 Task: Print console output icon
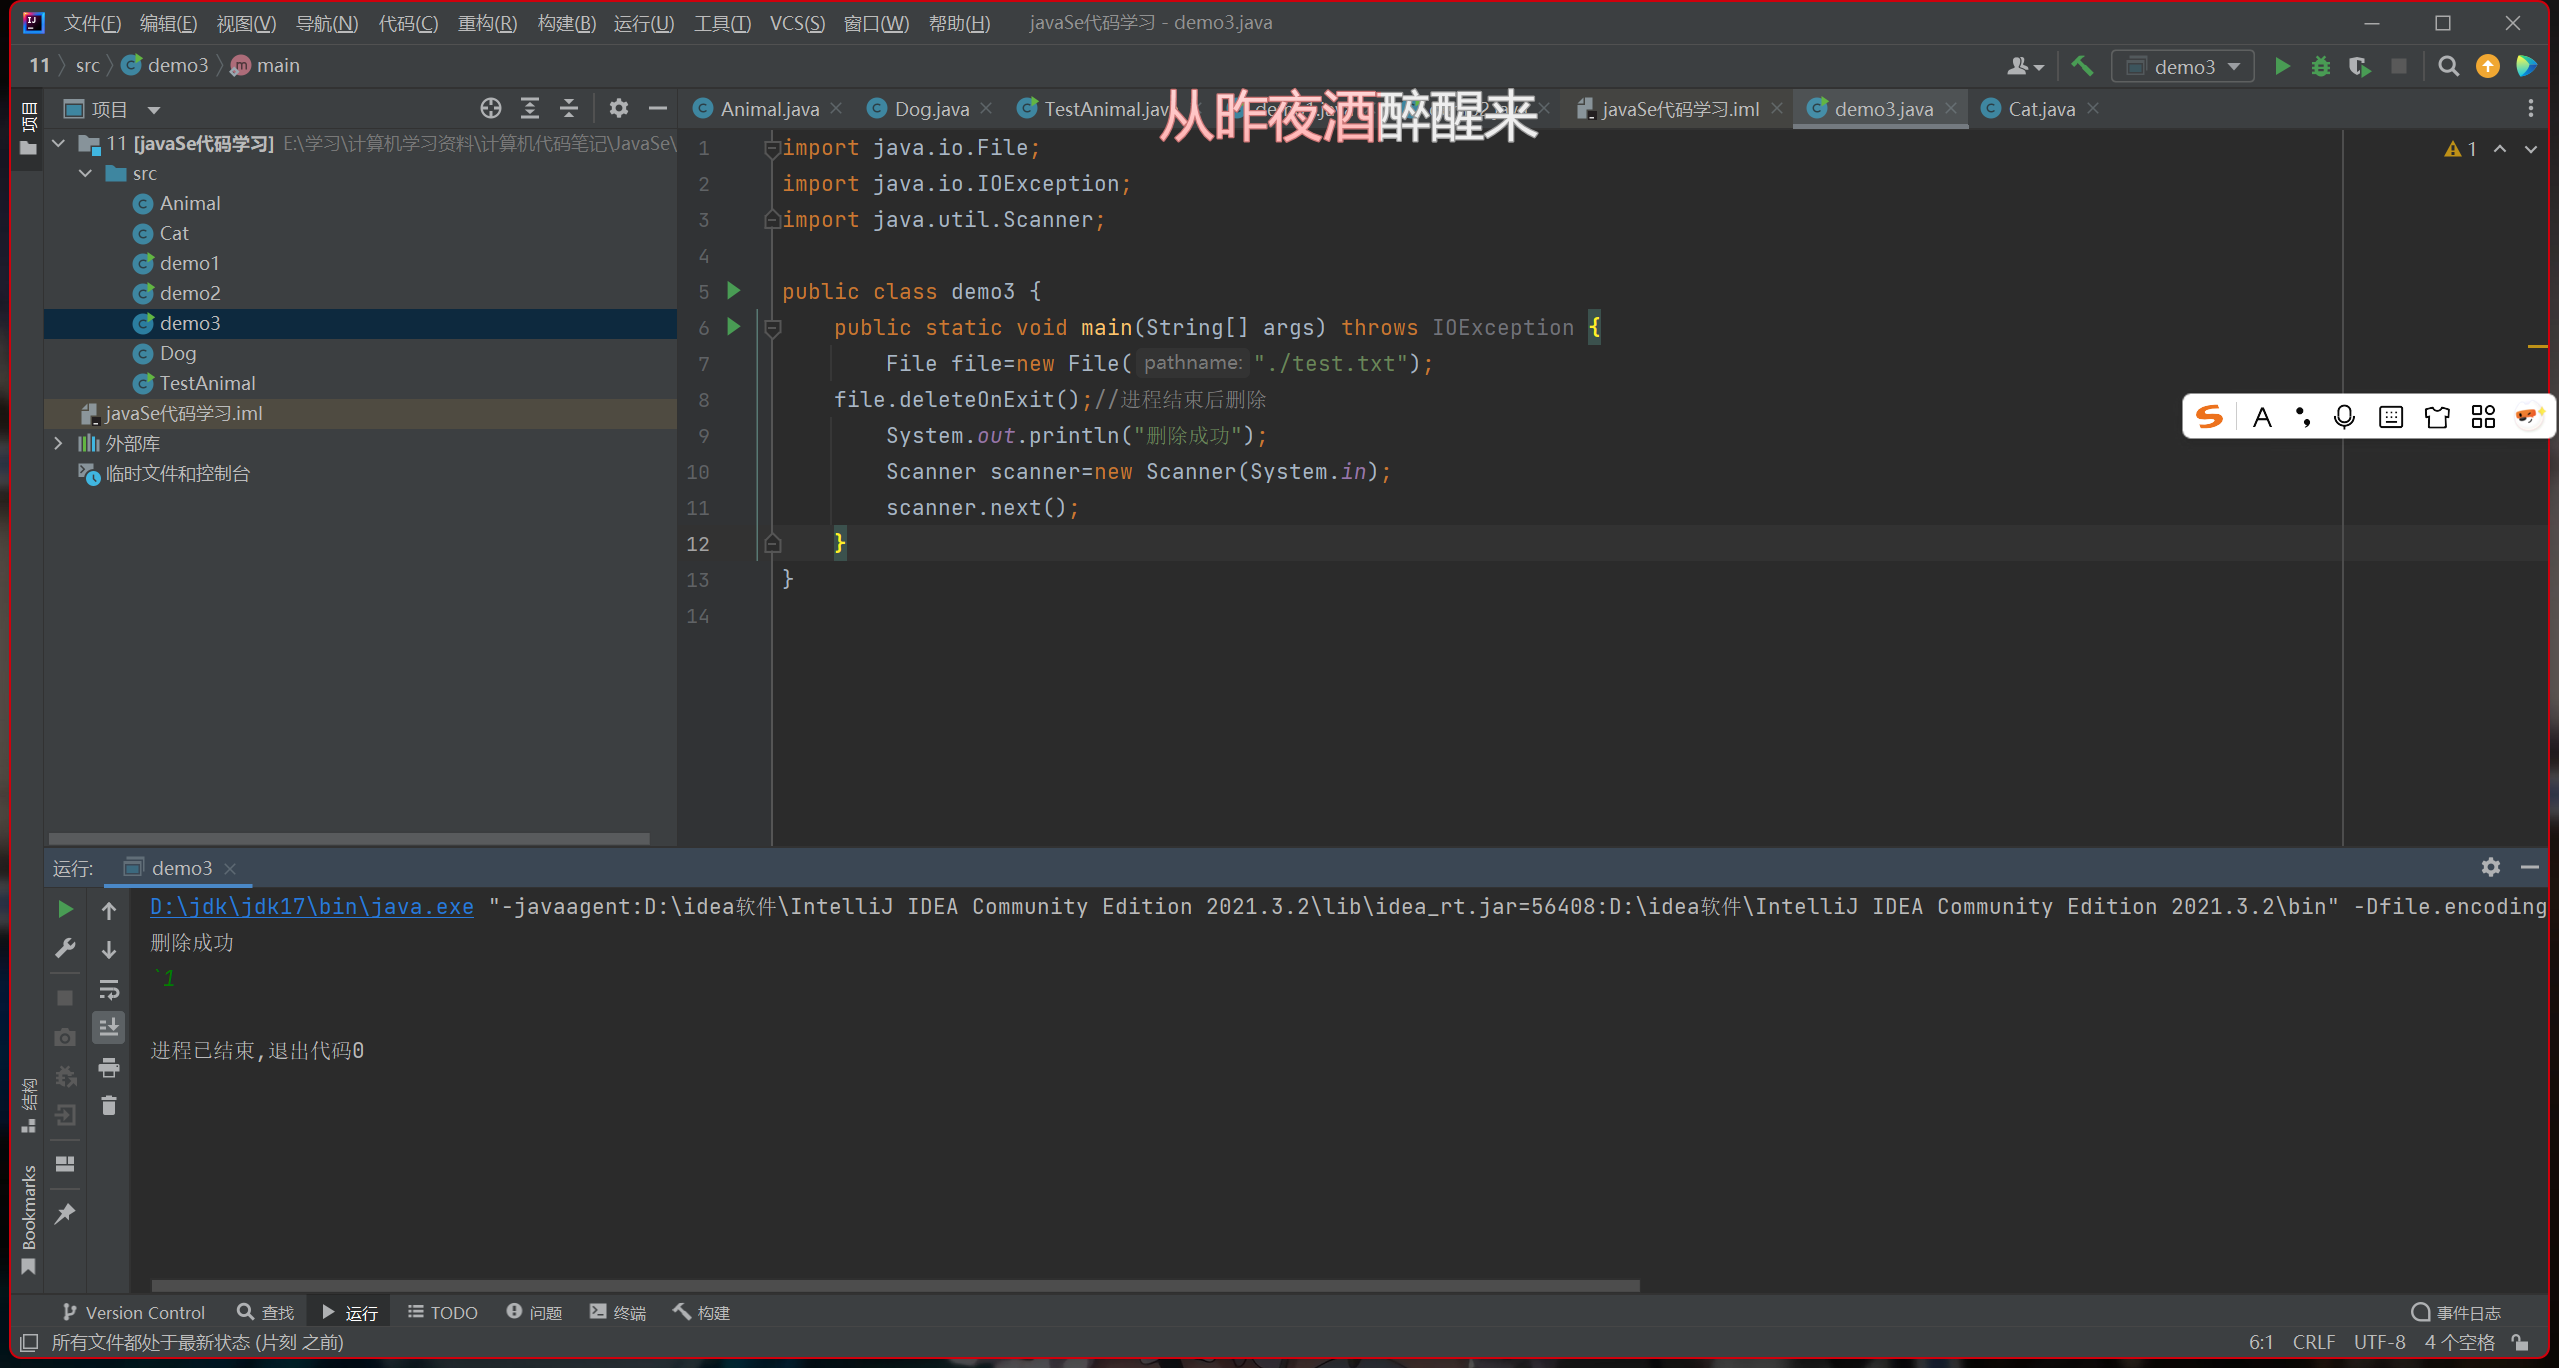(109, 1068)
